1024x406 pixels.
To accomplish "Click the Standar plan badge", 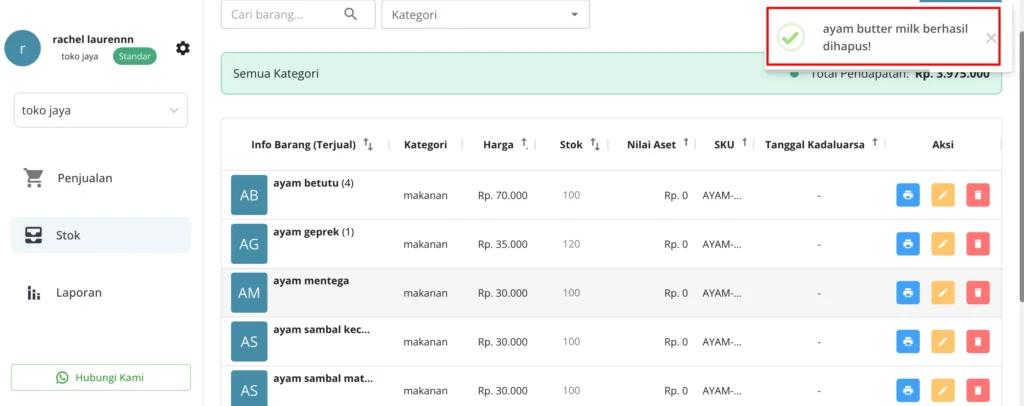I will click(x=135, y=56).
